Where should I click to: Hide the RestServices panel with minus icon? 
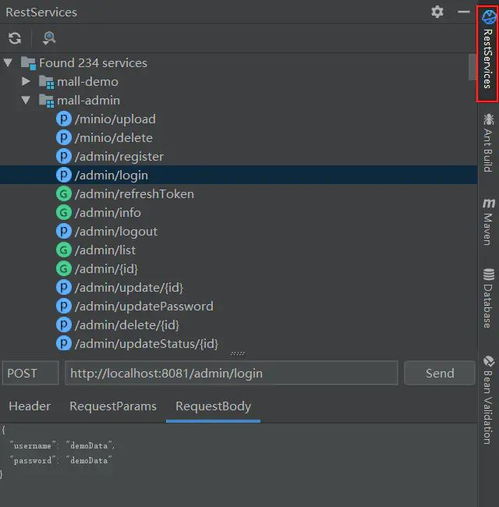pos(463,12)
